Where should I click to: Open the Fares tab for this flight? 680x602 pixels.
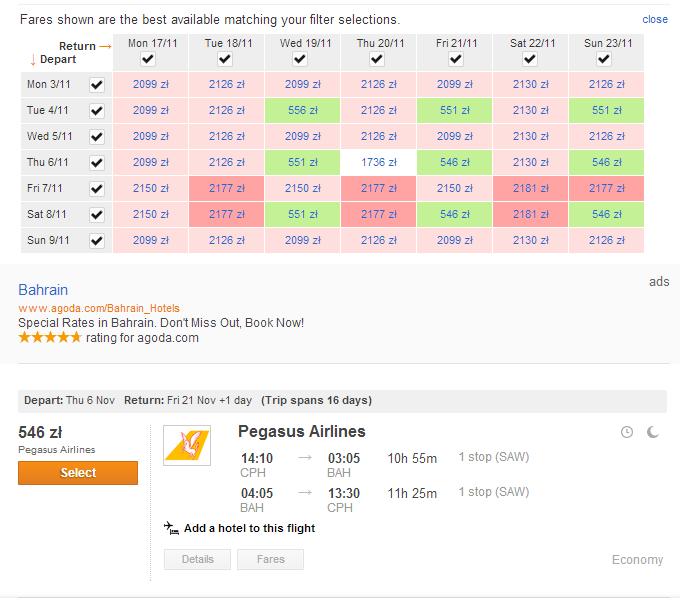tap(270, 559)
